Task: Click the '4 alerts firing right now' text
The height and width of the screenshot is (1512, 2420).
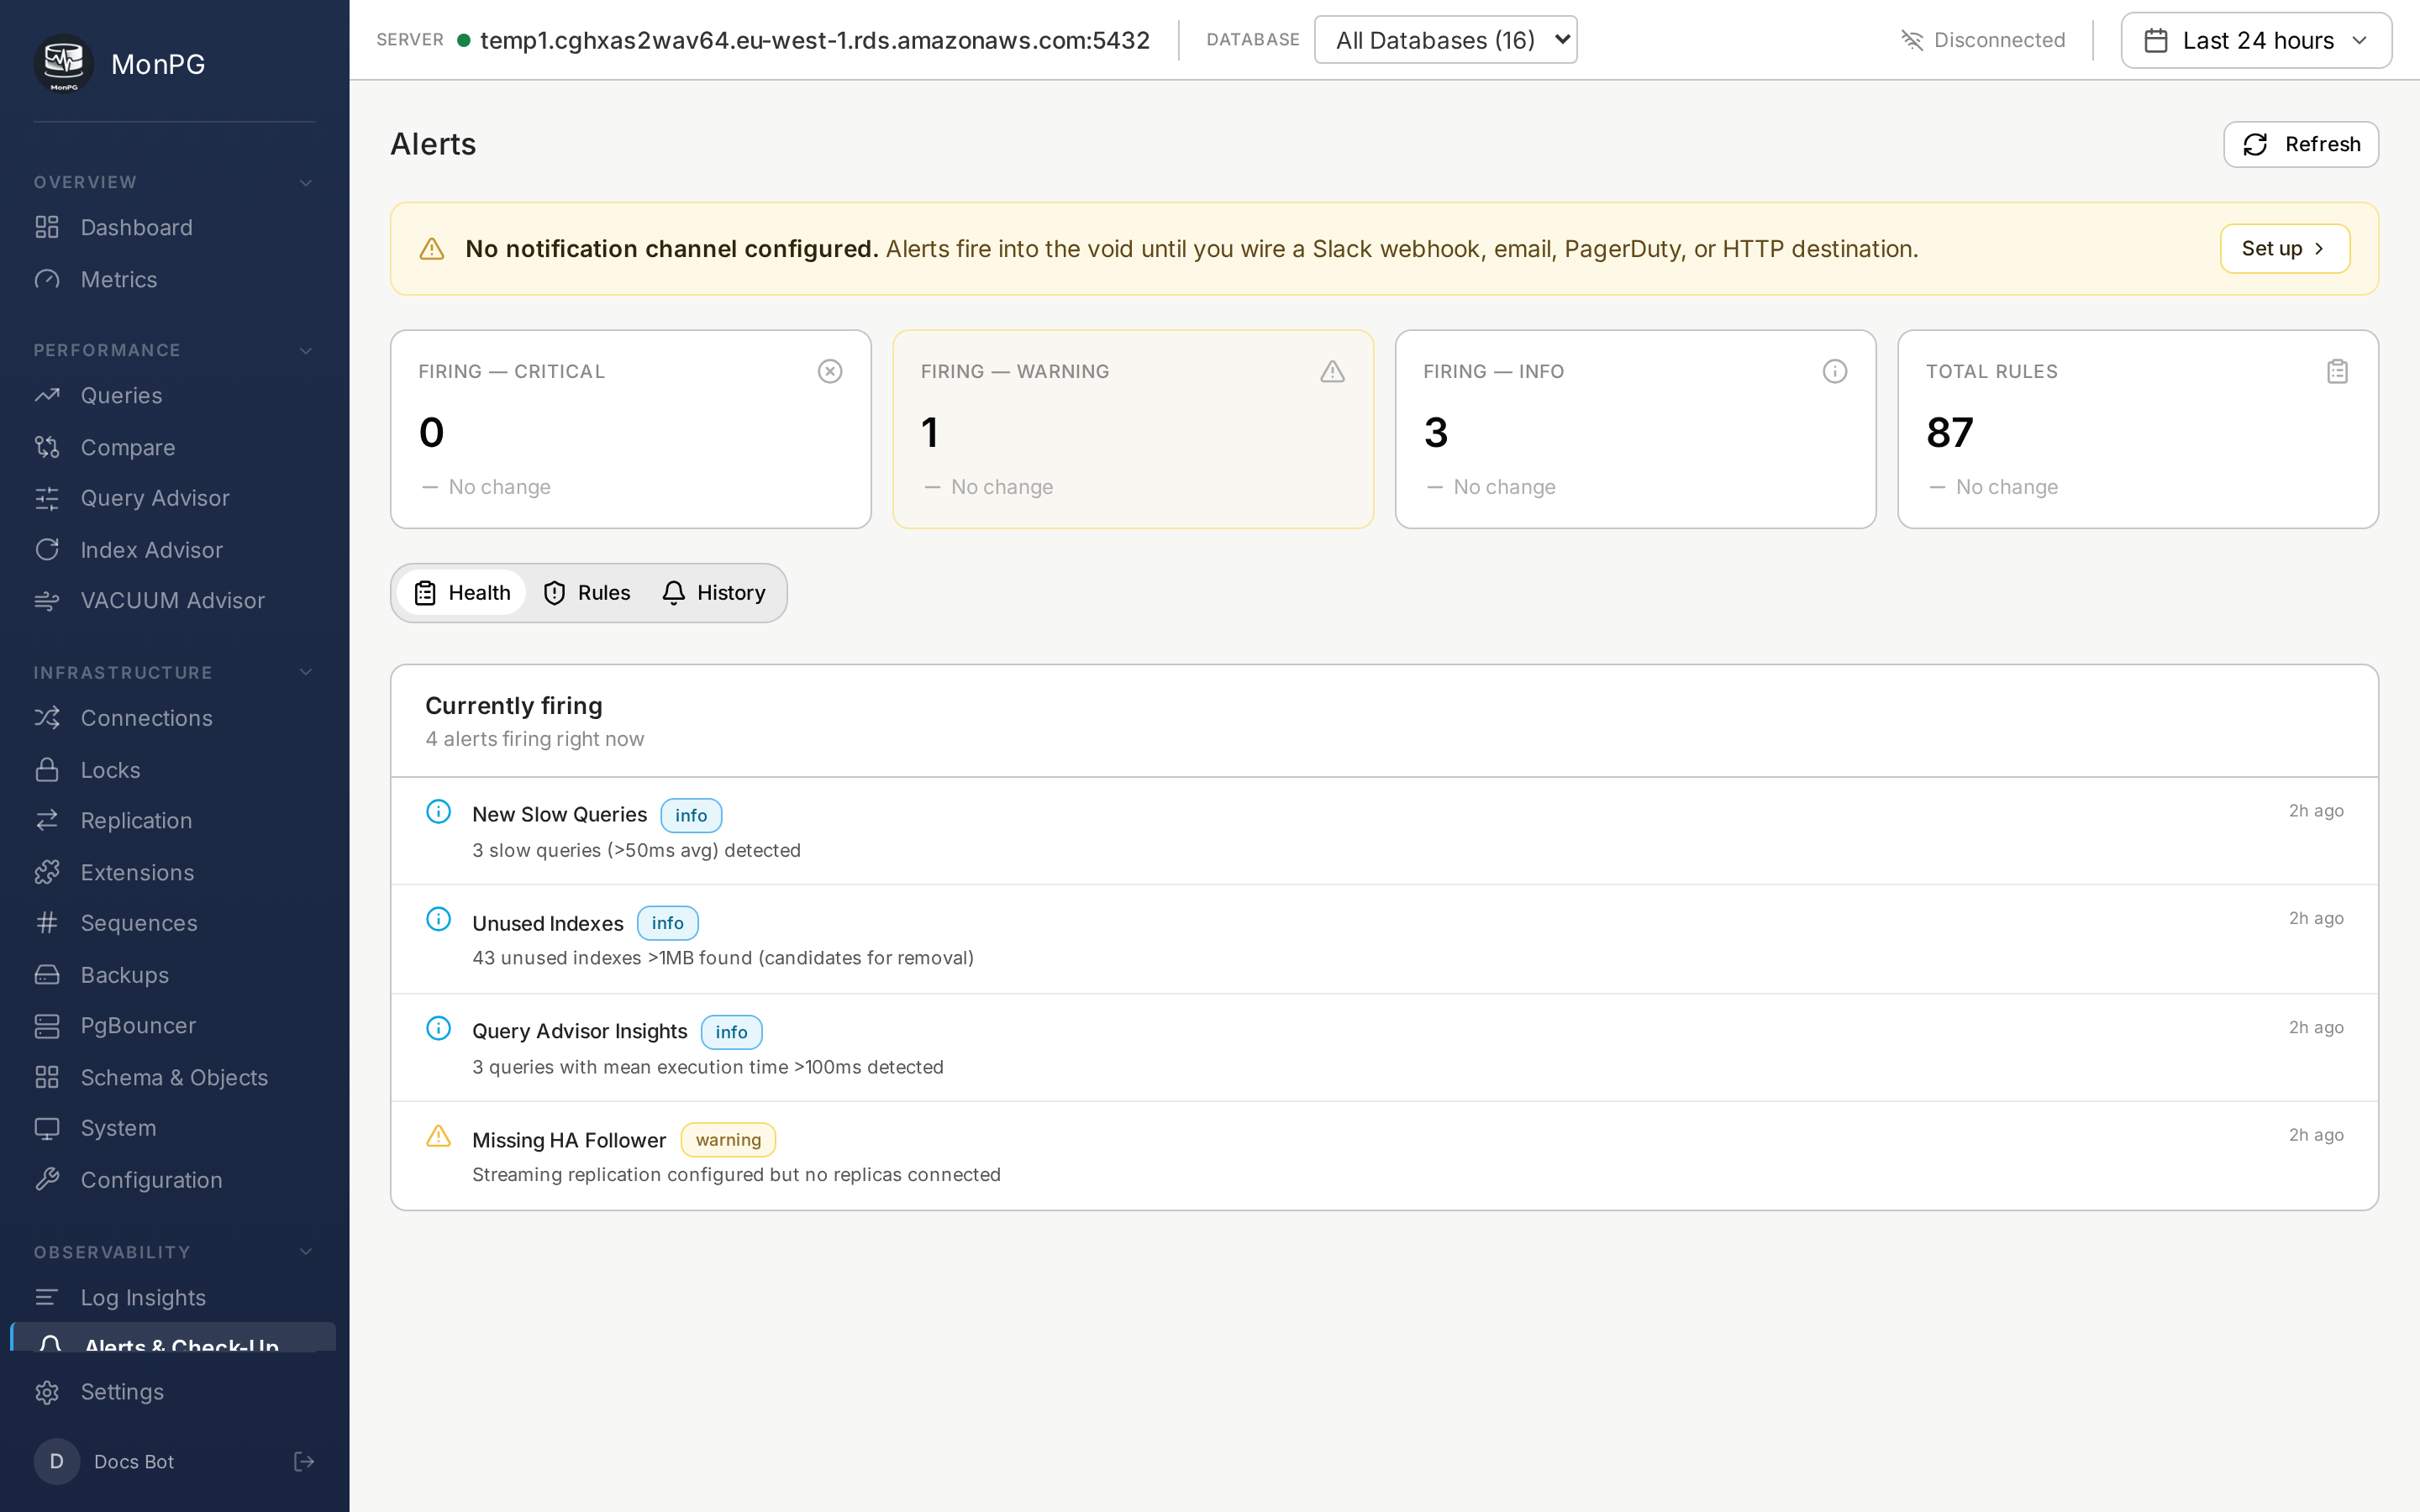Action: coord(534,739)
